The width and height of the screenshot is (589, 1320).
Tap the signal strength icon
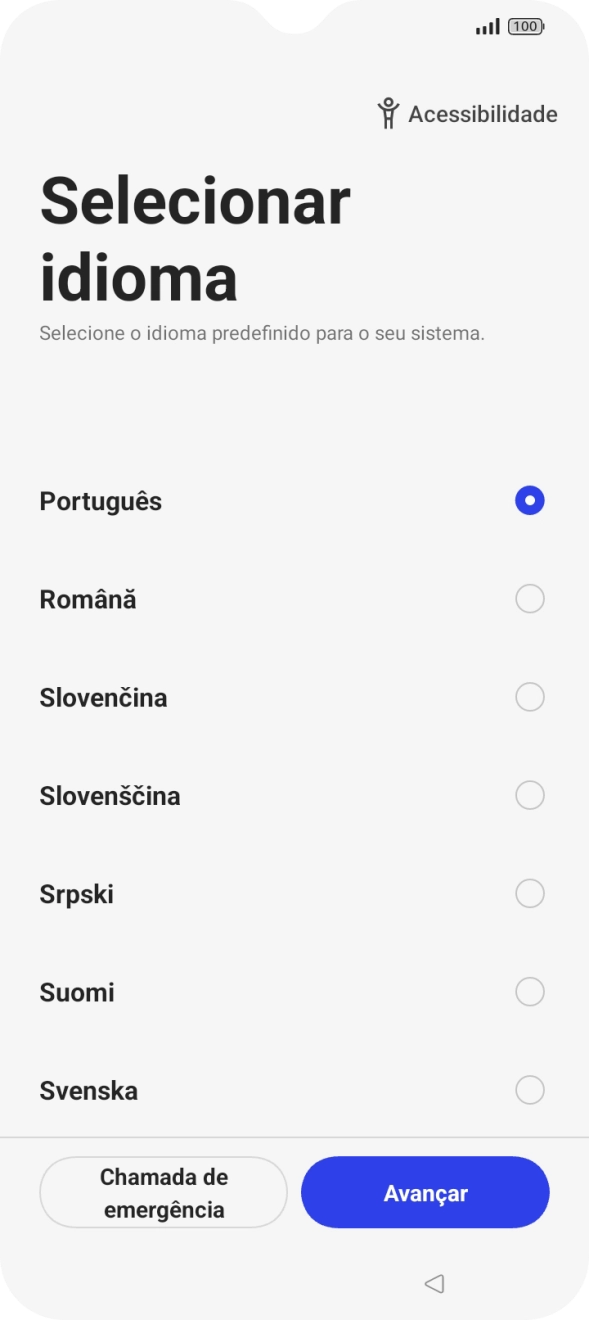(487, 25)
